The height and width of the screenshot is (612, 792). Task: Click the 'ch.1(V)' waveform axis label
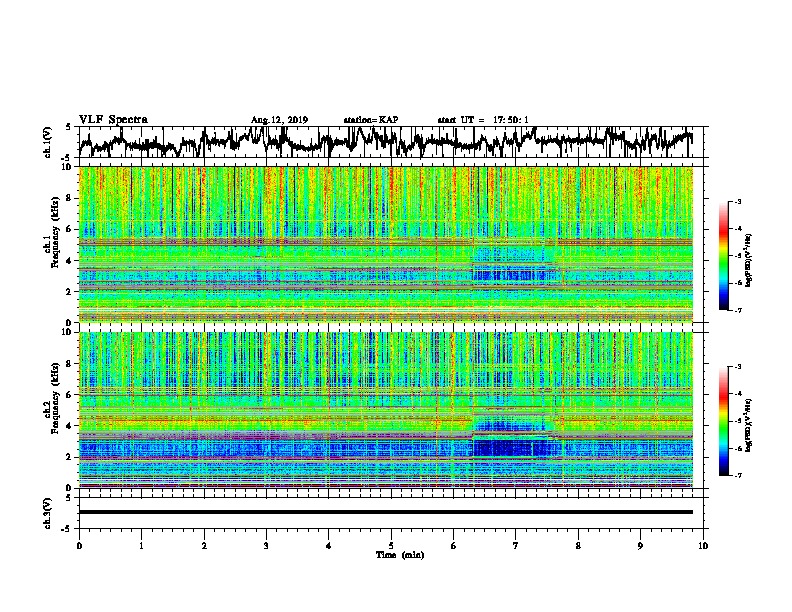[48, 142]
